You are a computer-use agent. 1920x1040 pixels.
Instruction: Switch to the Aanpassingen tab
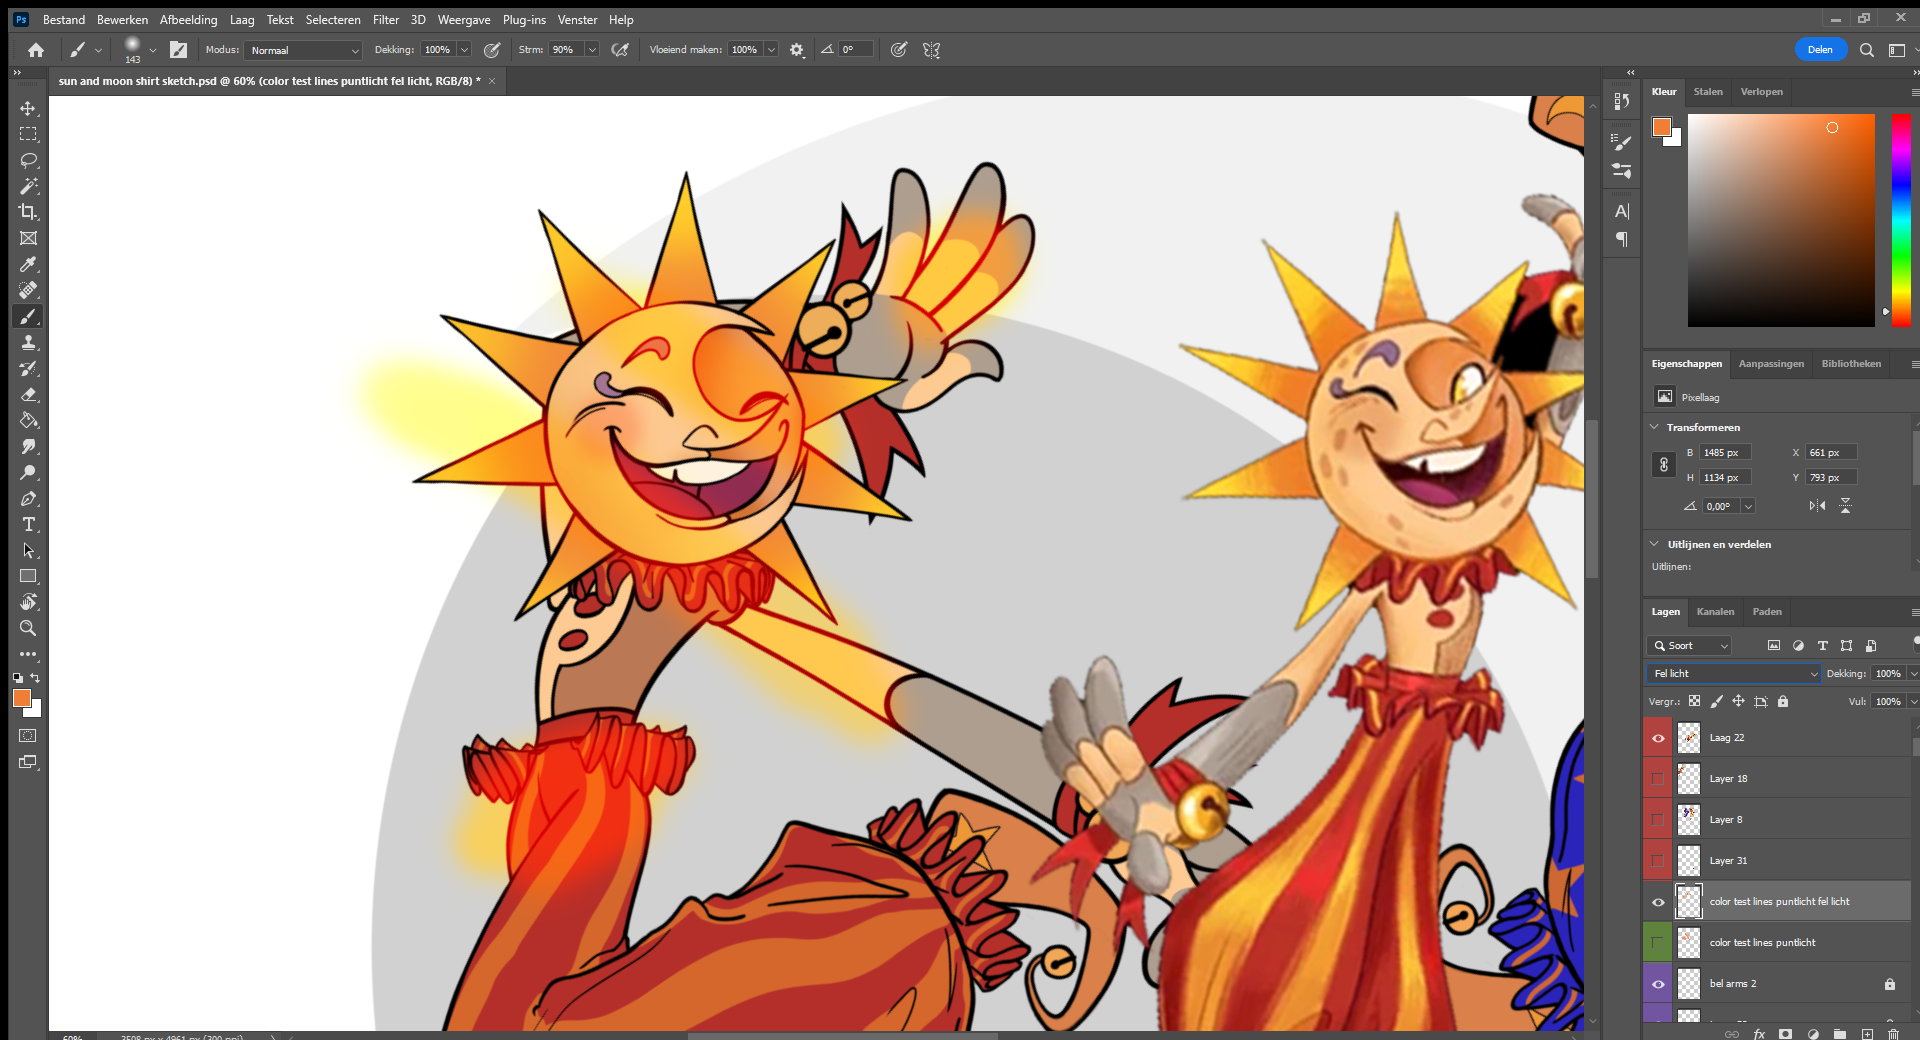[1771, 364]
